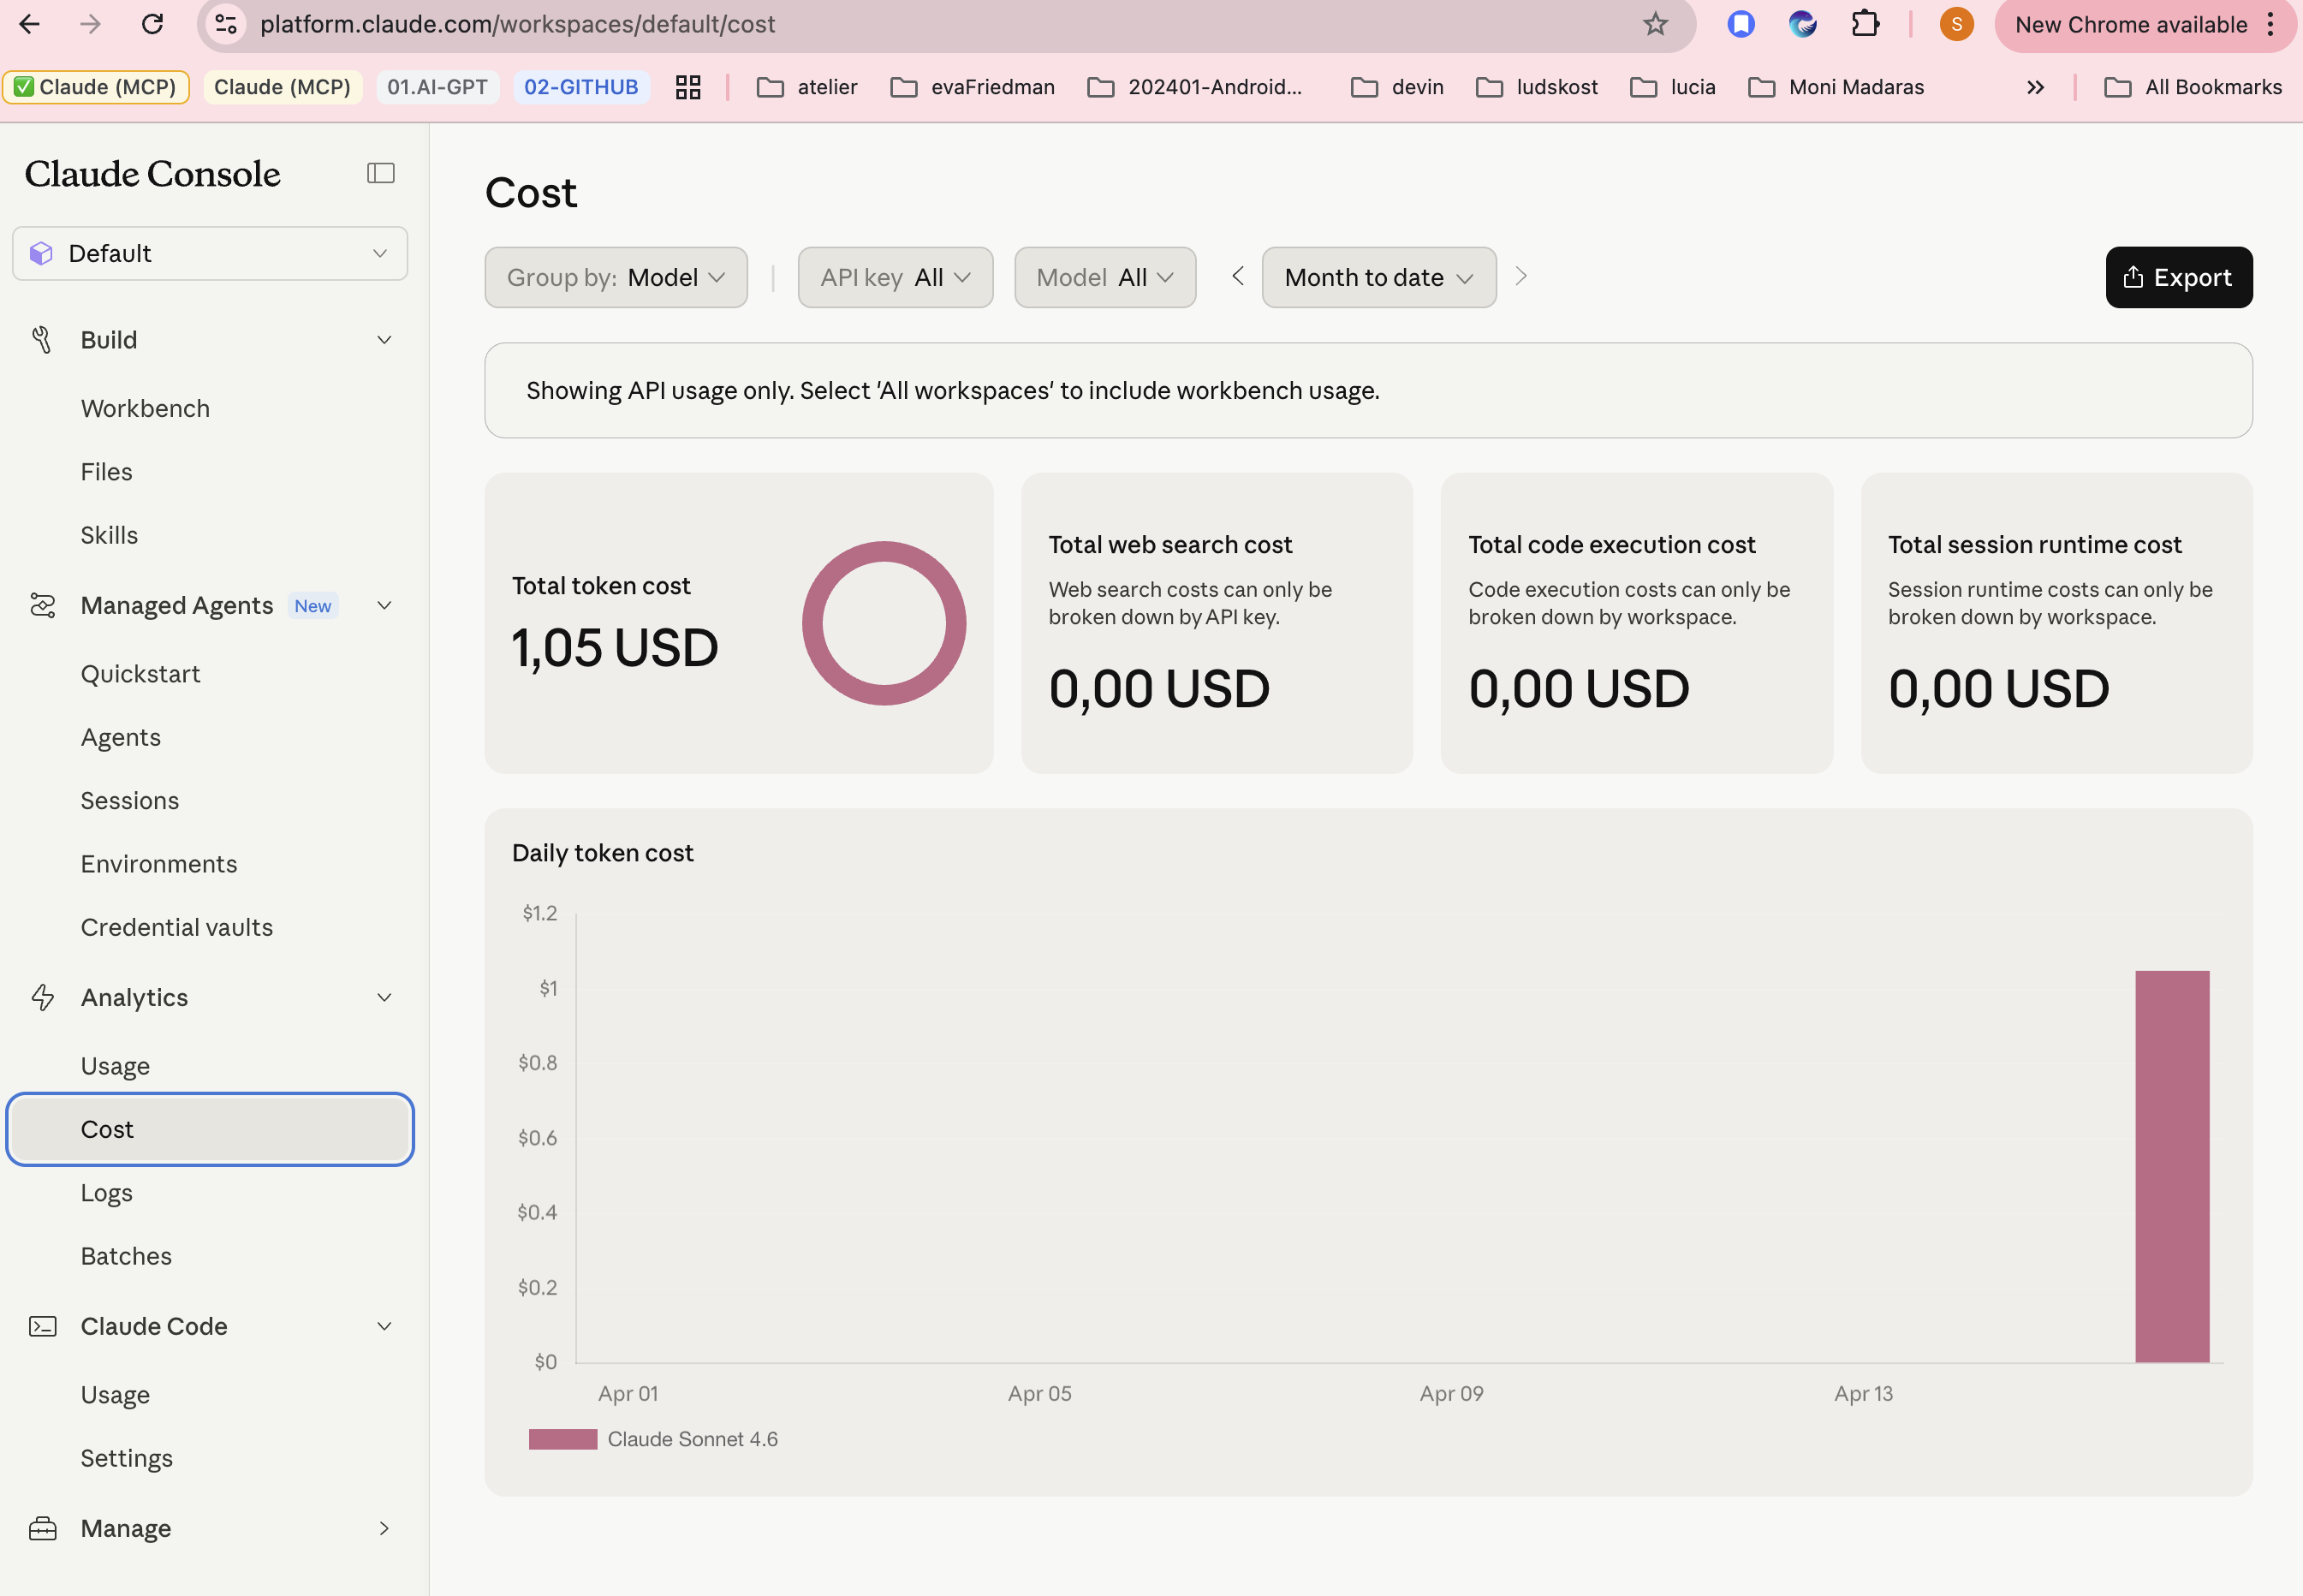Click the Manage briefcase icon

pos(42,1529)
